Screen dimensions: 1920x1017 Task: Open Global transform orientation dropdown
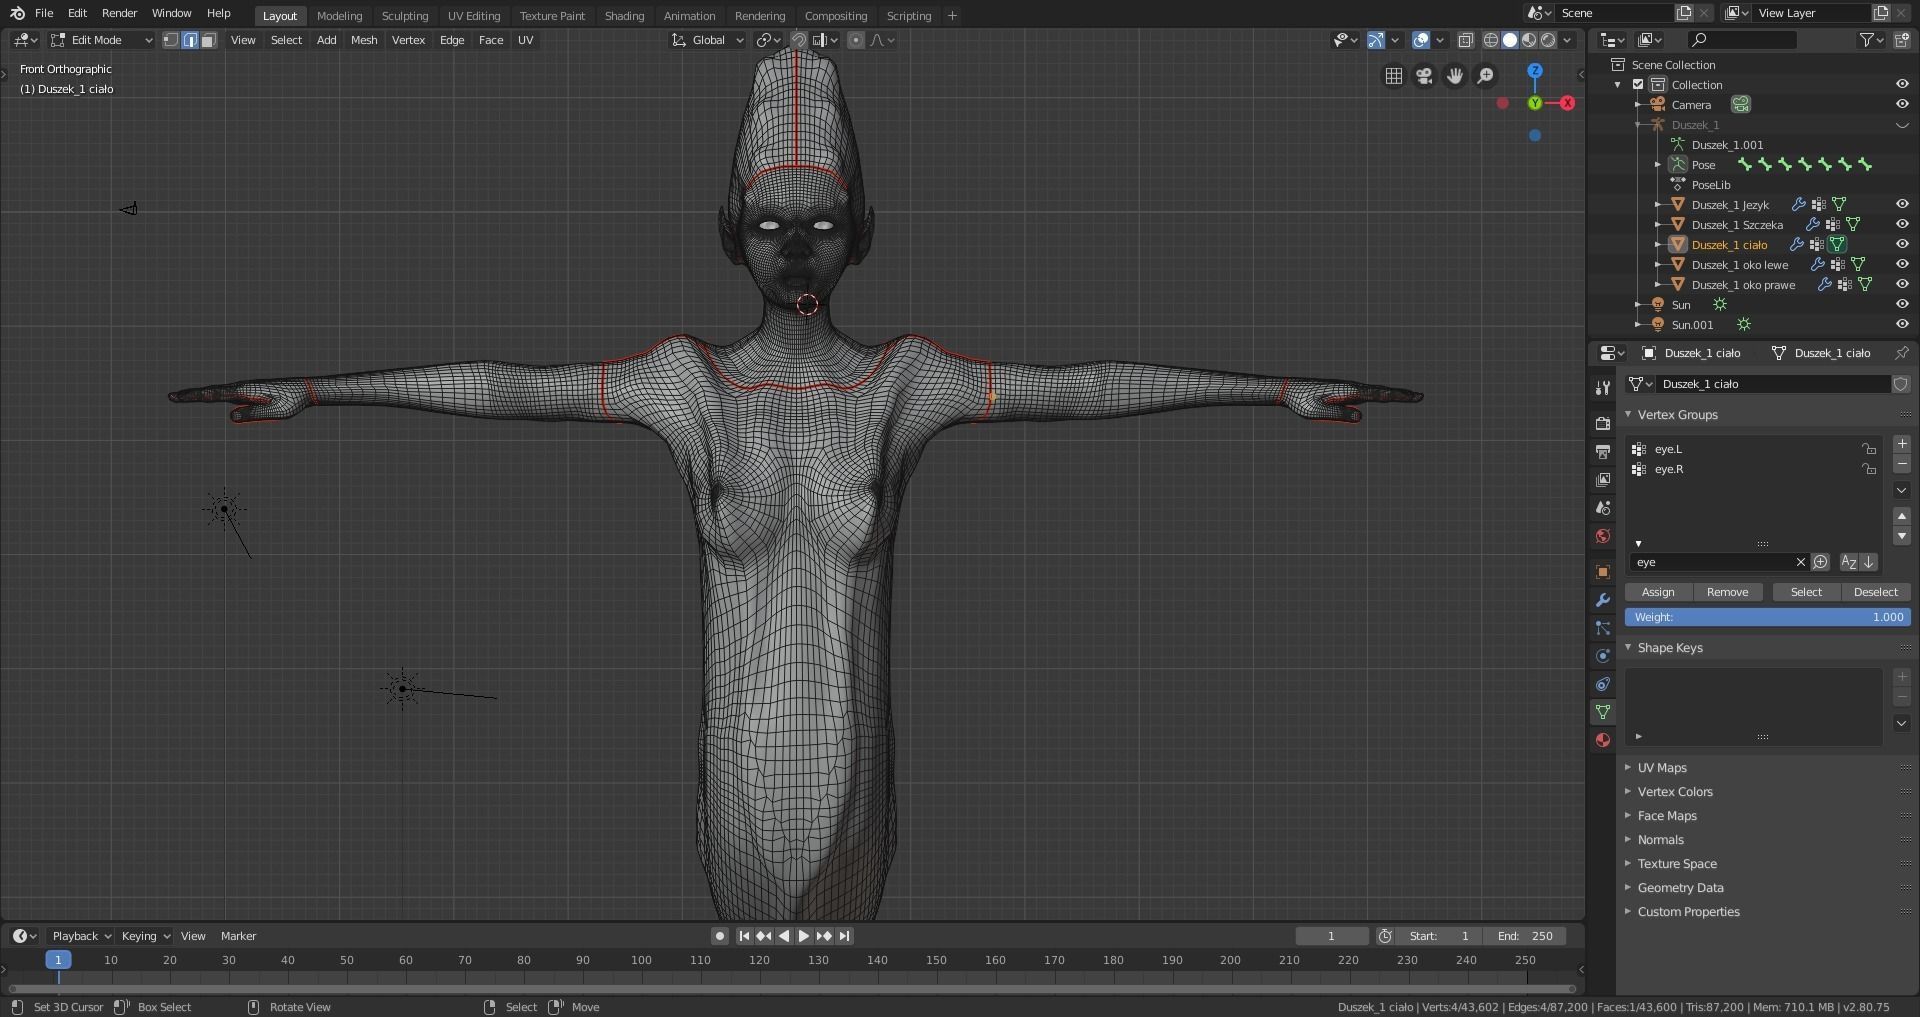[x=708, y=40]
